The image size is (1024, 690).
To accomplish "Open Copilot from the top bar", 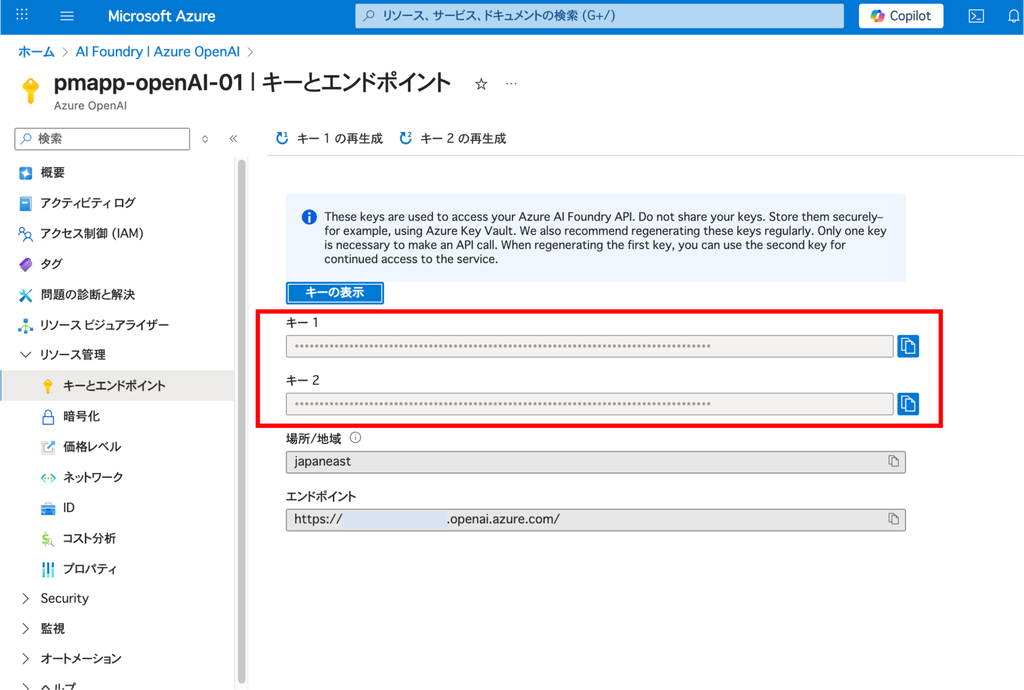I will click(x=901, y=16).
